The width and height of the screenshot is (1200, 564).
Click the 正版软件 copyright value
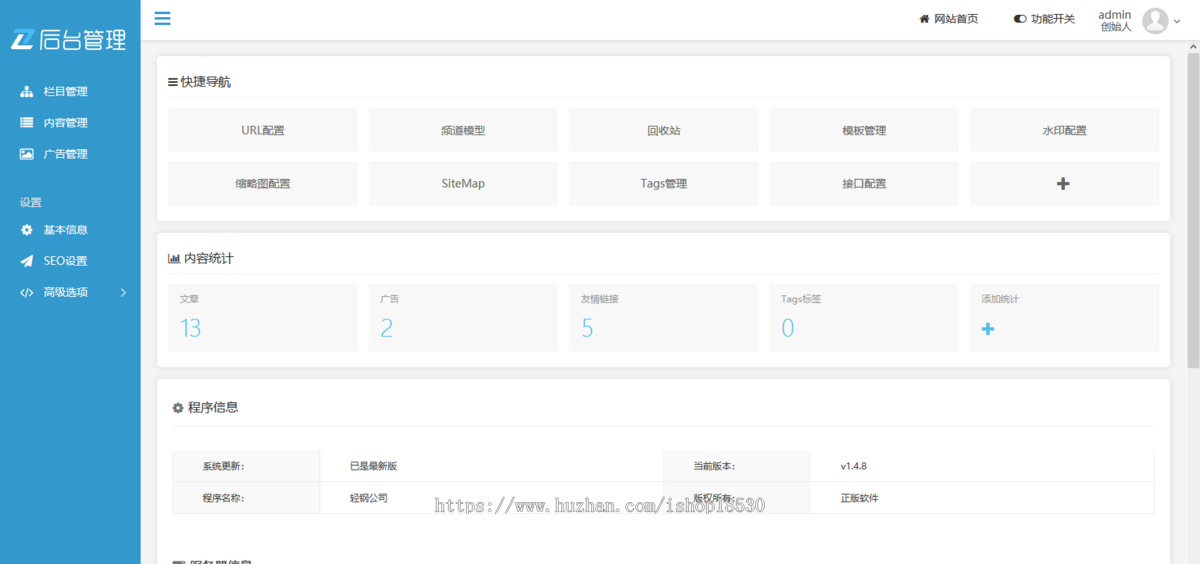click(x=860, y=497)
